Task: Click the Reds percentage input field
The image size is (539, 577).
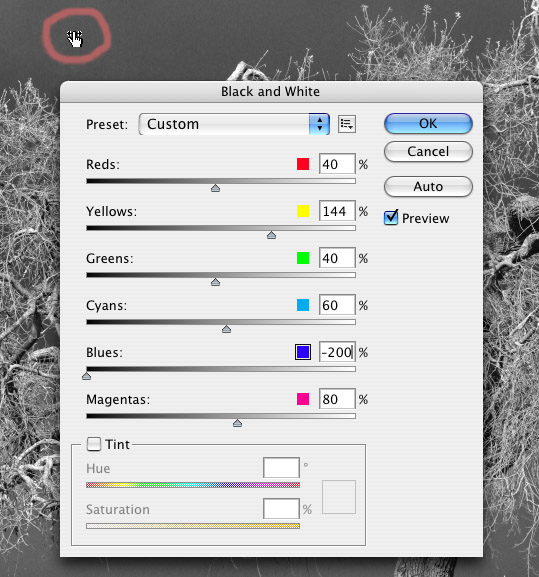Action: (x=337, y=164)
